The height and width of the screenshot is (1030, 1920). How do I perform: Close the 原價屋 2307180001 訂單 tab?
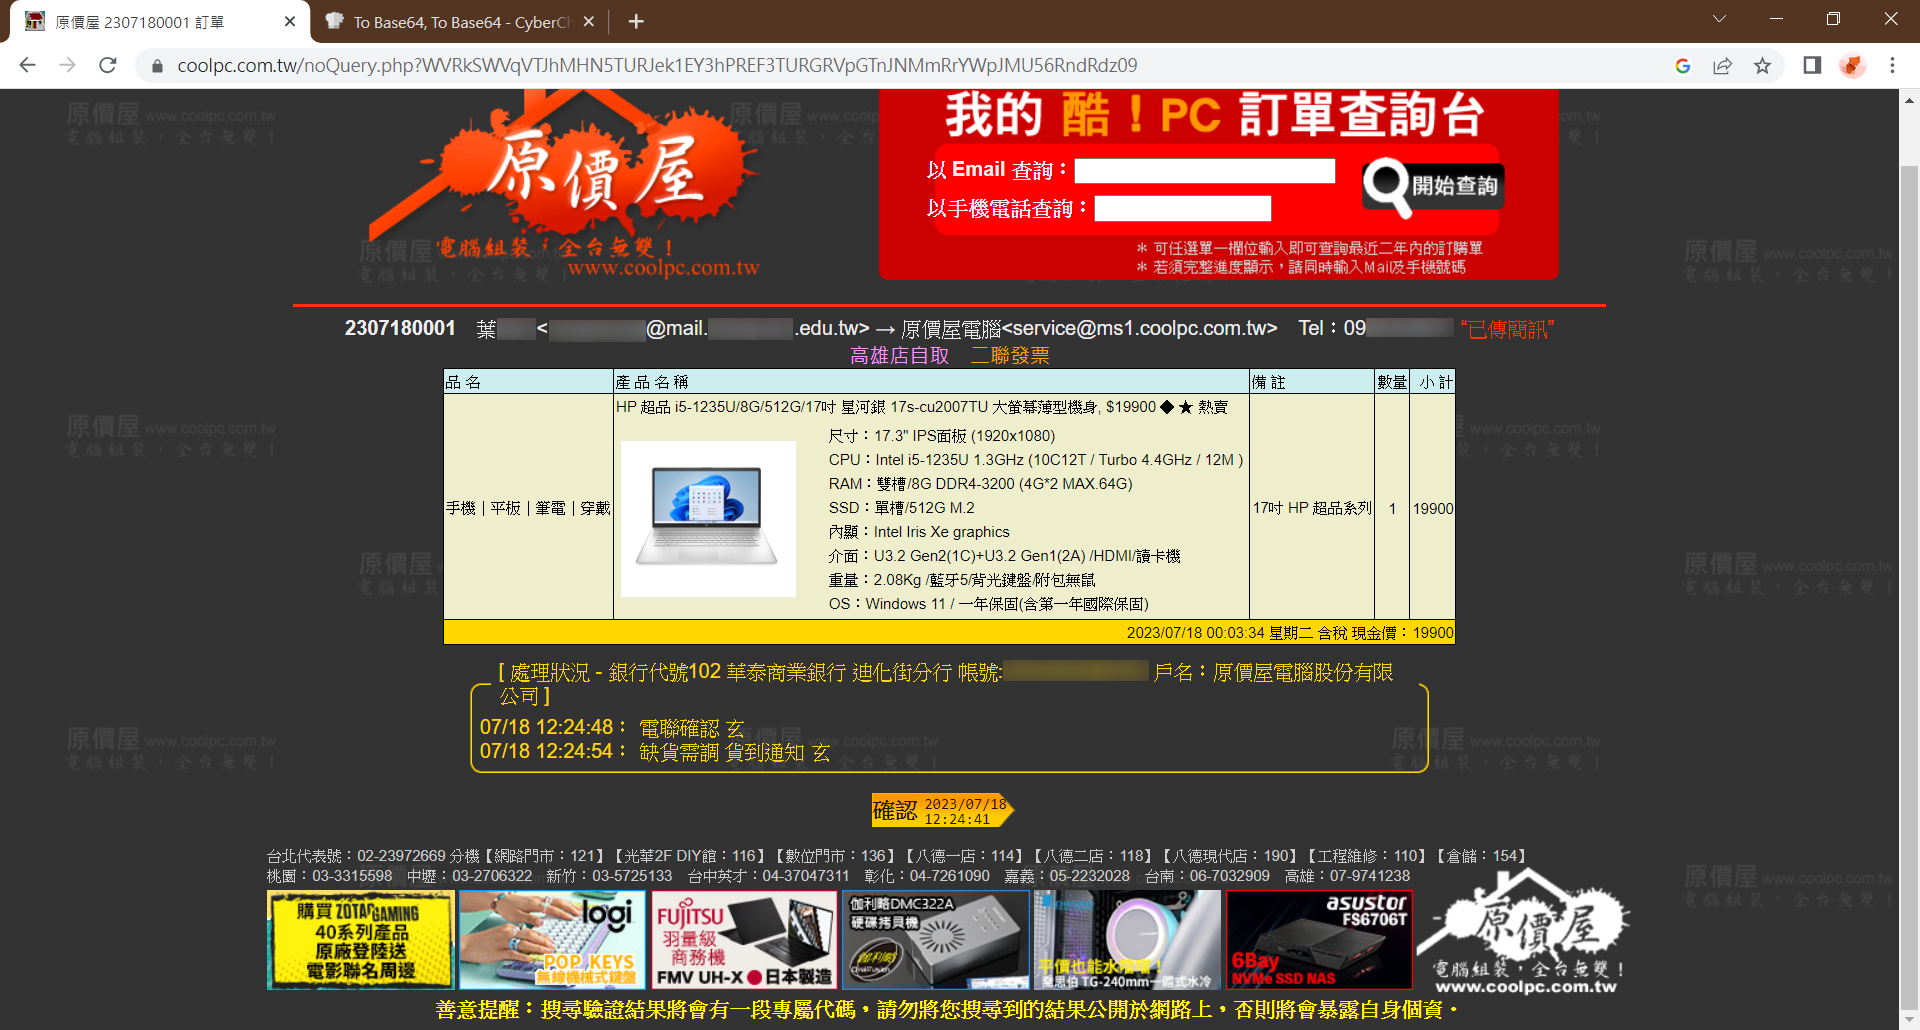[290, 21]
